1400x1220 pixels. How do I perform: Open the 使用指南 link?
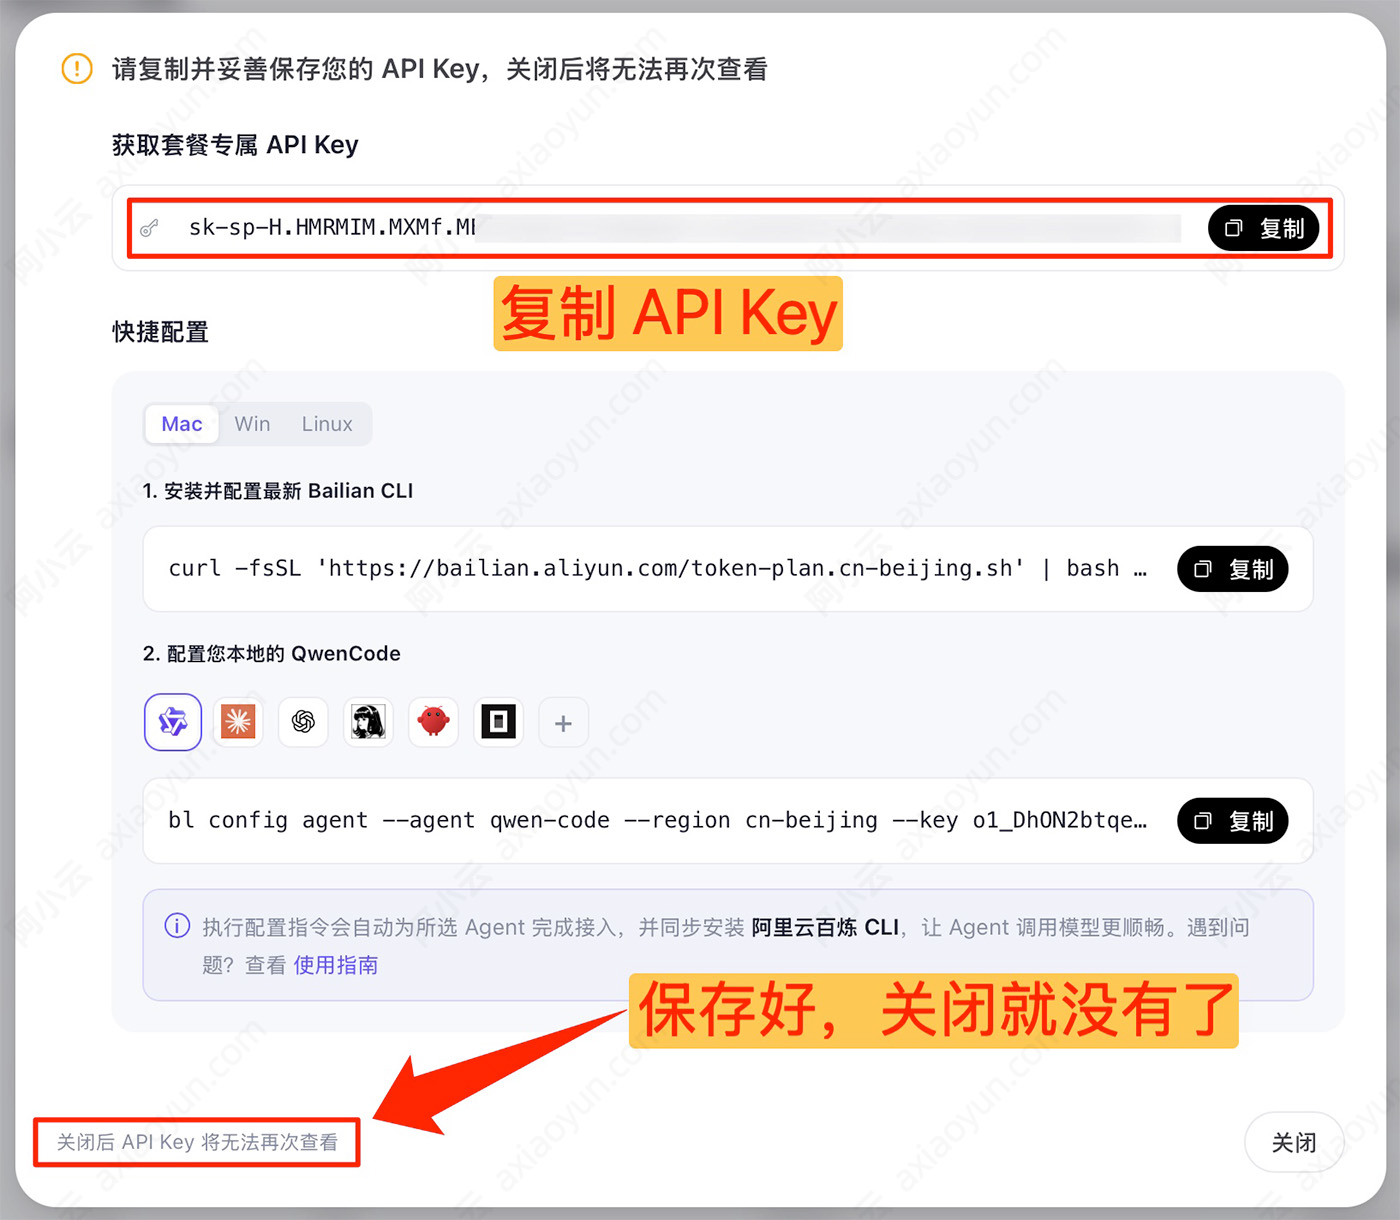point(336,965)
